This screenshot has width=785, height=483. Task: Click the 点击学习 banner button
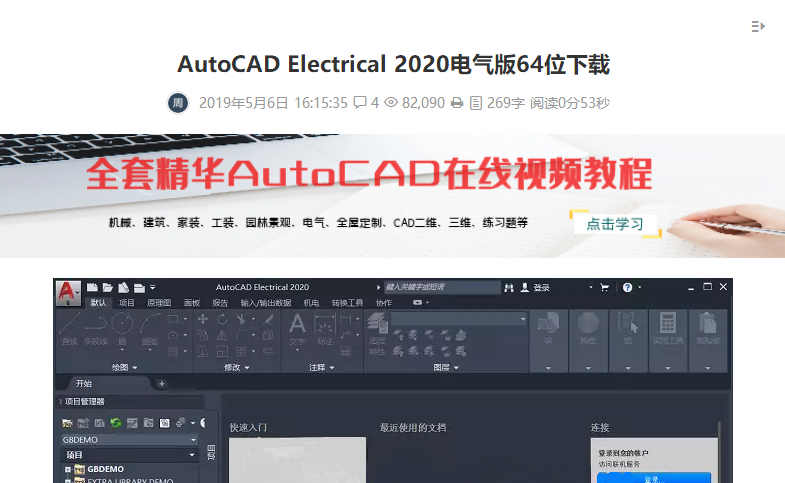tap(615, 224)
